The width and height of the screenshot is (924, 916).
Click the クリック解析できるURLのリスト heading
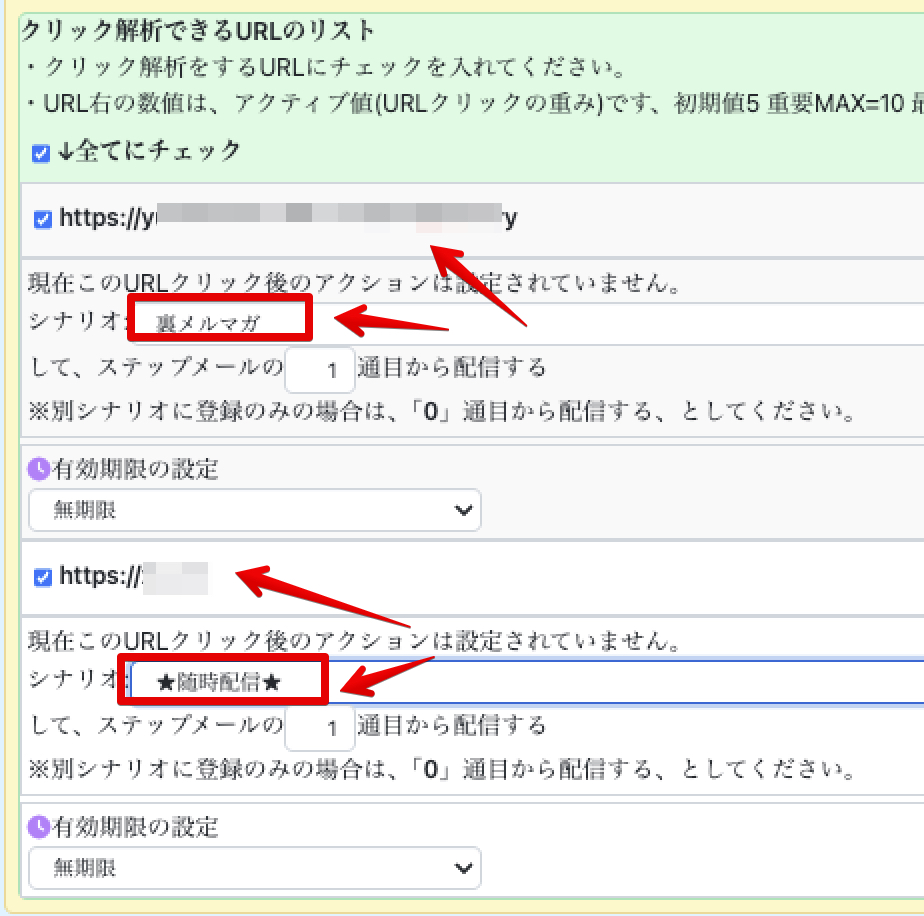(198, 31)
